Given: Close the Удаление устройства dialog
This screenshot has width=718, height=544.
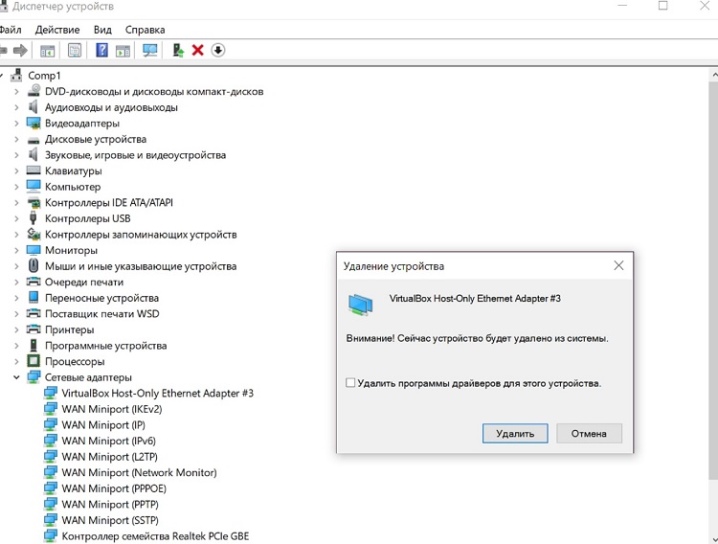Looking at the screenshot, I should 619,266.
